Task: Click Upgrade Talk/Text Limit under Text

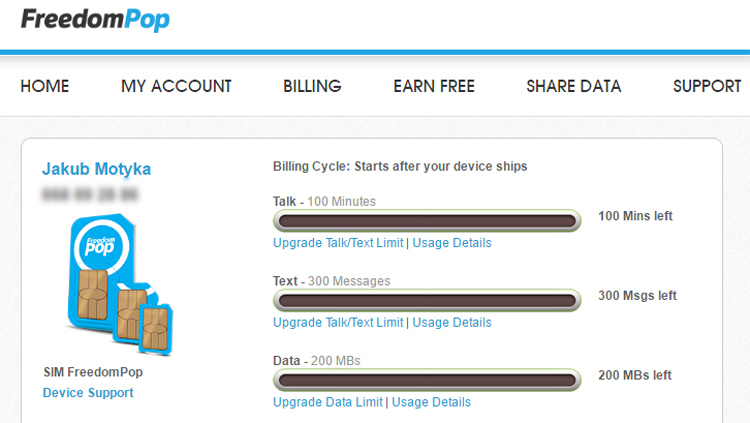Action: (x=338, y=323)
